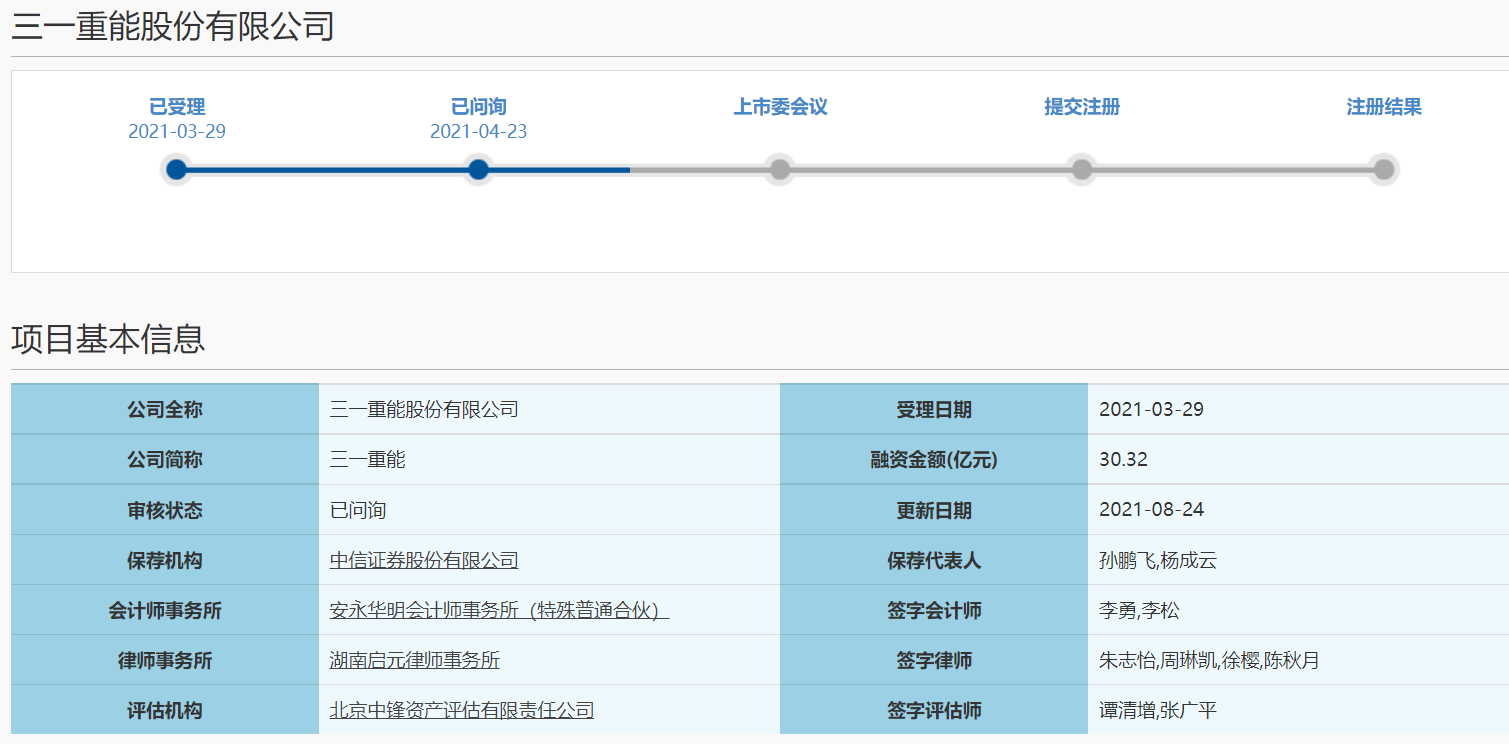The width and height of the screenshot is (1509, 744).
Task: Open the 中信证券股份有限公司 sponsor link
Action: (x=424, y=560)
